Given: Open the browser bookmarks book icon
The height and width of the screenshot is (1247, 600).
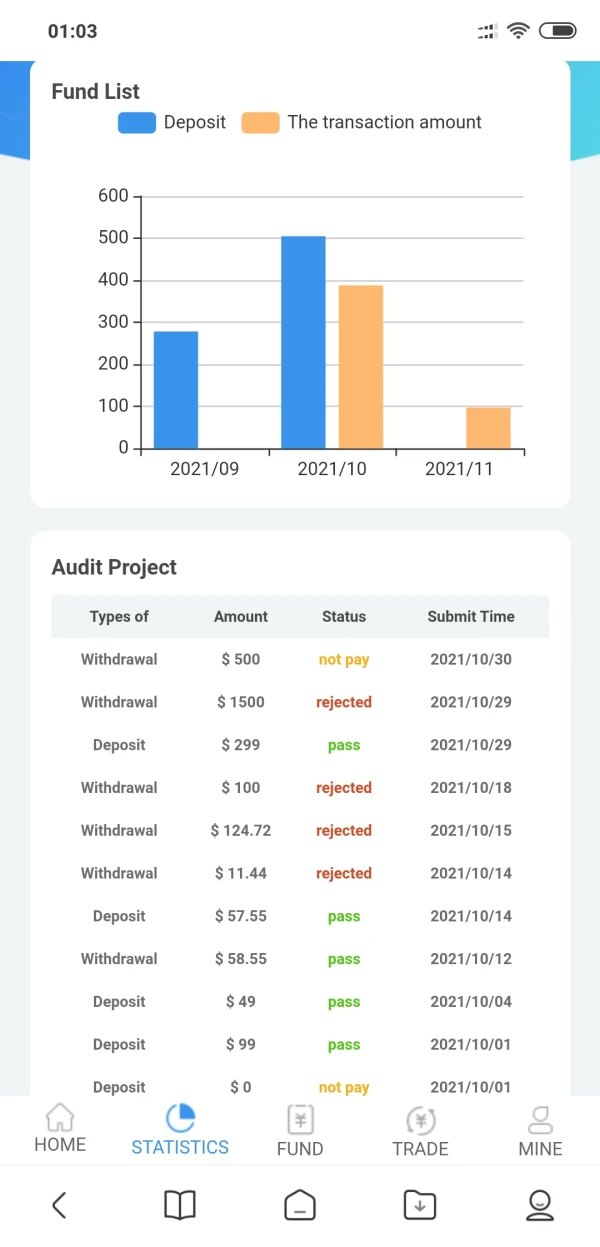Looking at the screenshot, I should pos(180,1205).
